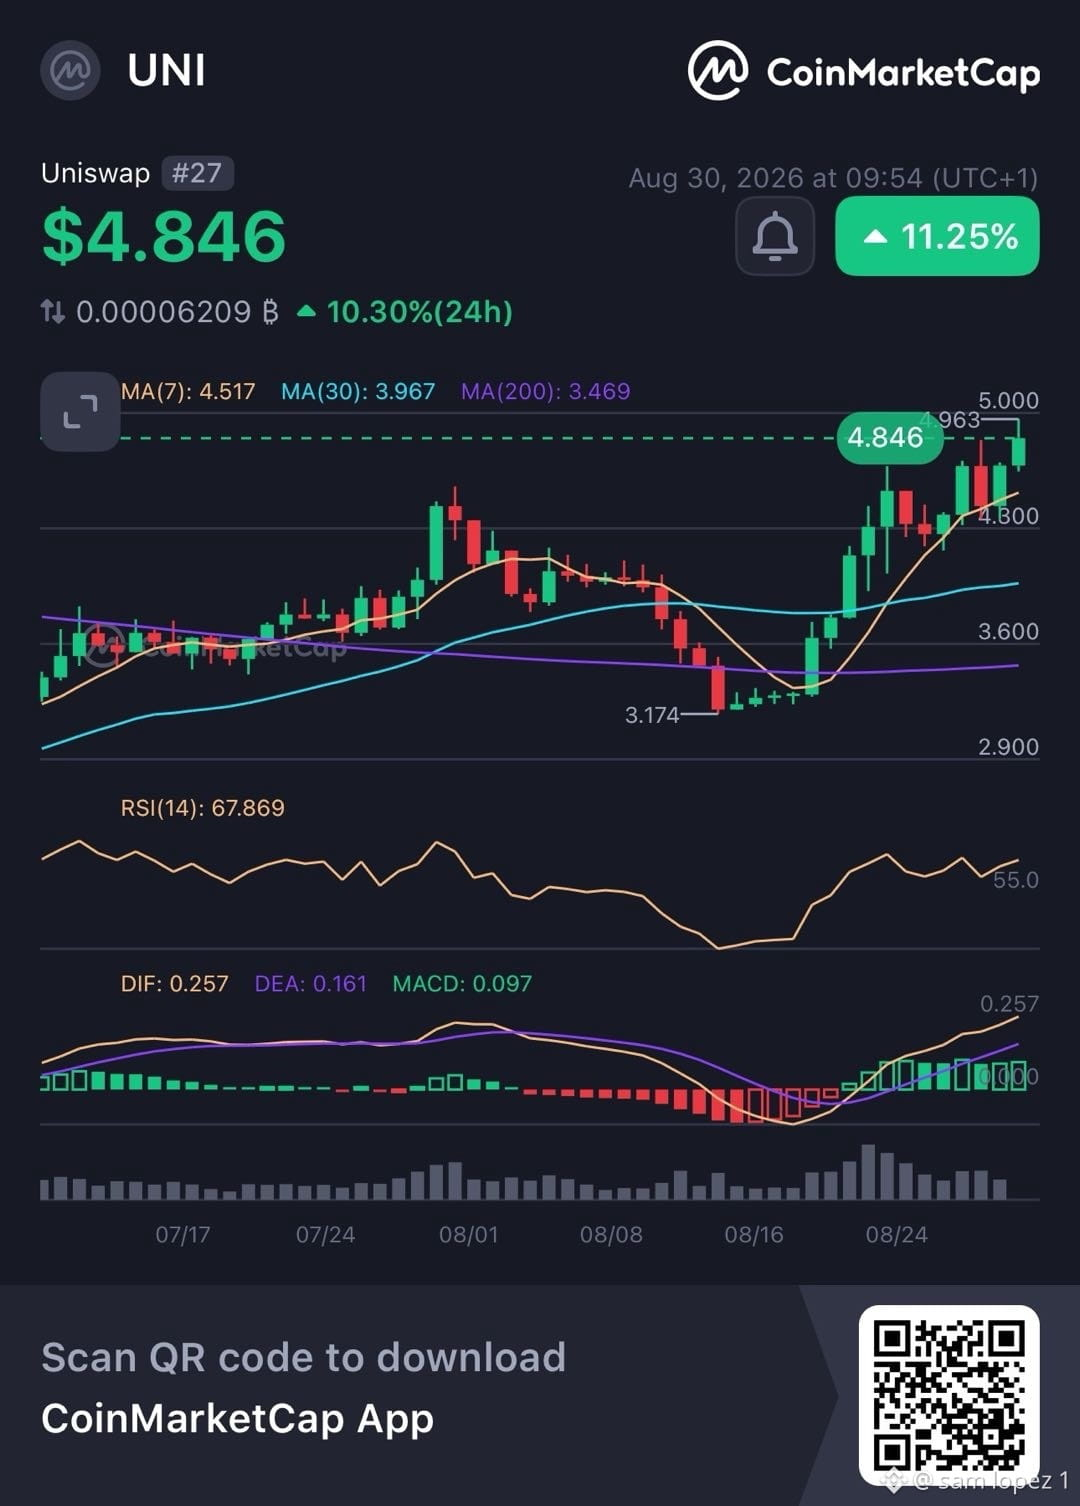This screenshot has width=1080, height=1506.
Task: Tap the CoinMarketCap logo
Action: tap(864, 71)
